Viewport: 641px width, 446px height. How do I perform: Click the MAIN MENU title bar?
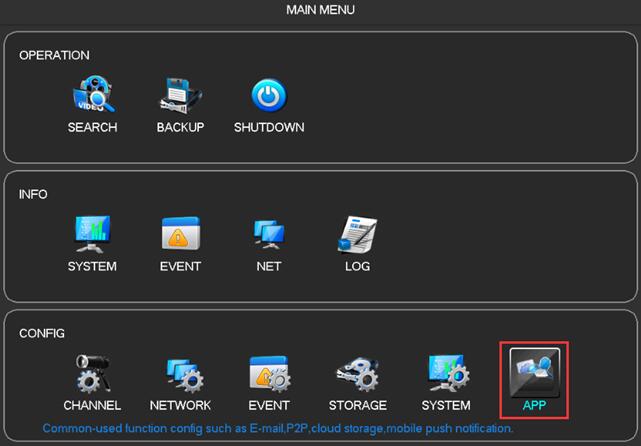pyautogui.click(x=320, y=10)
